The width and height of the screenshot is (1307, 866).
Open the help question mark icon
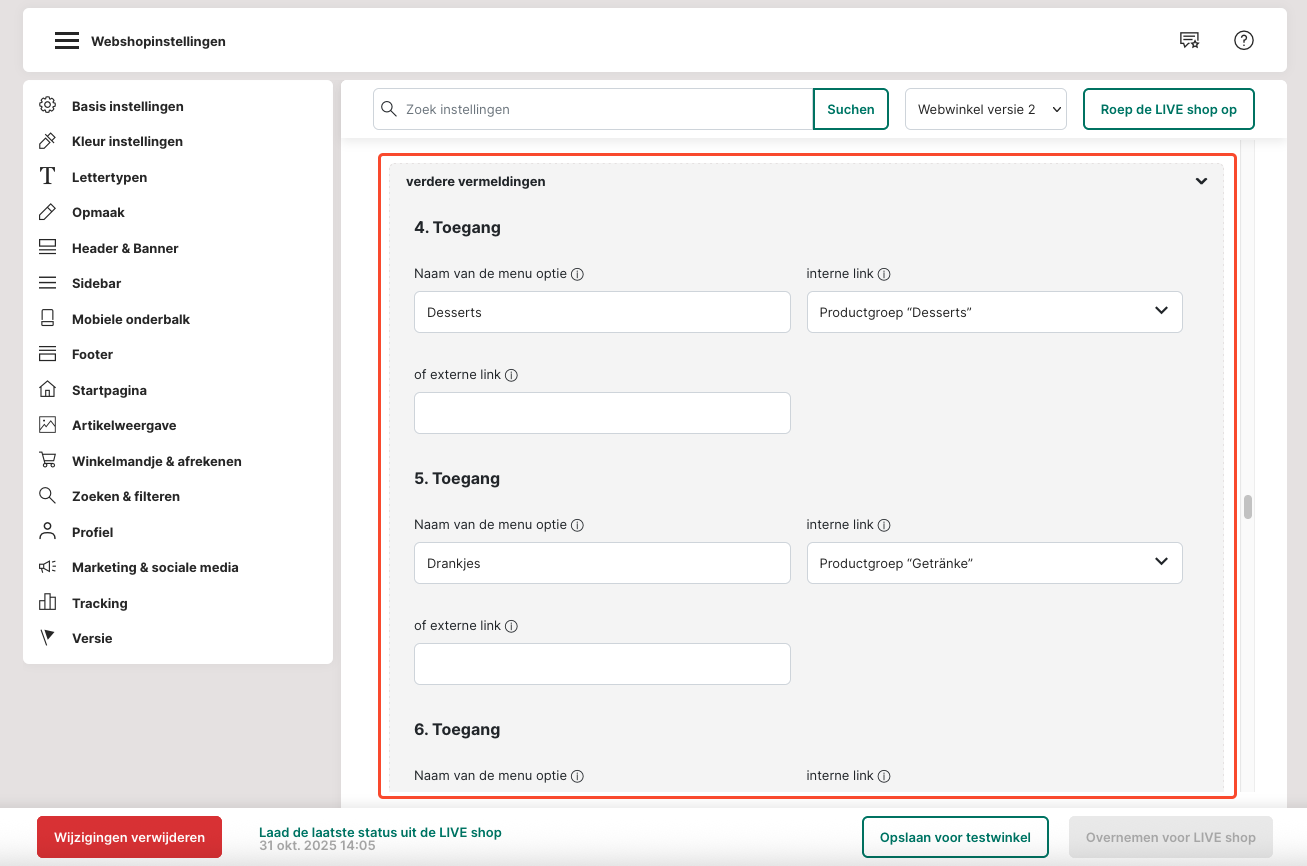coord(1243,40)
